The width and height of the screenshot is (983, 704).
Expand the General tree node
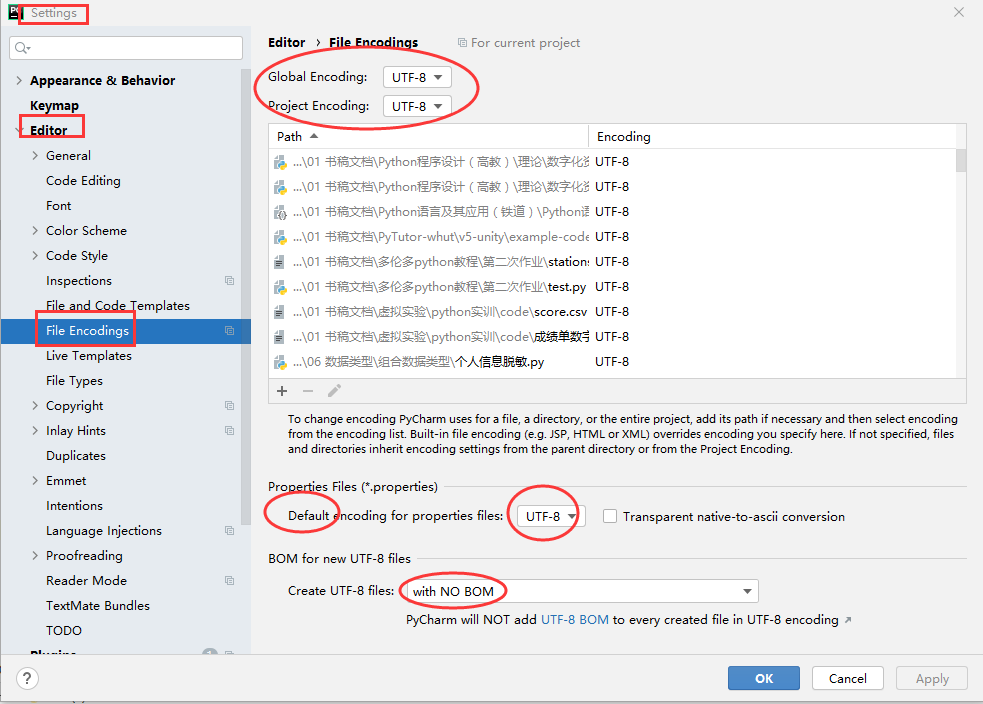pyautogui.click(x=35, y=155)
